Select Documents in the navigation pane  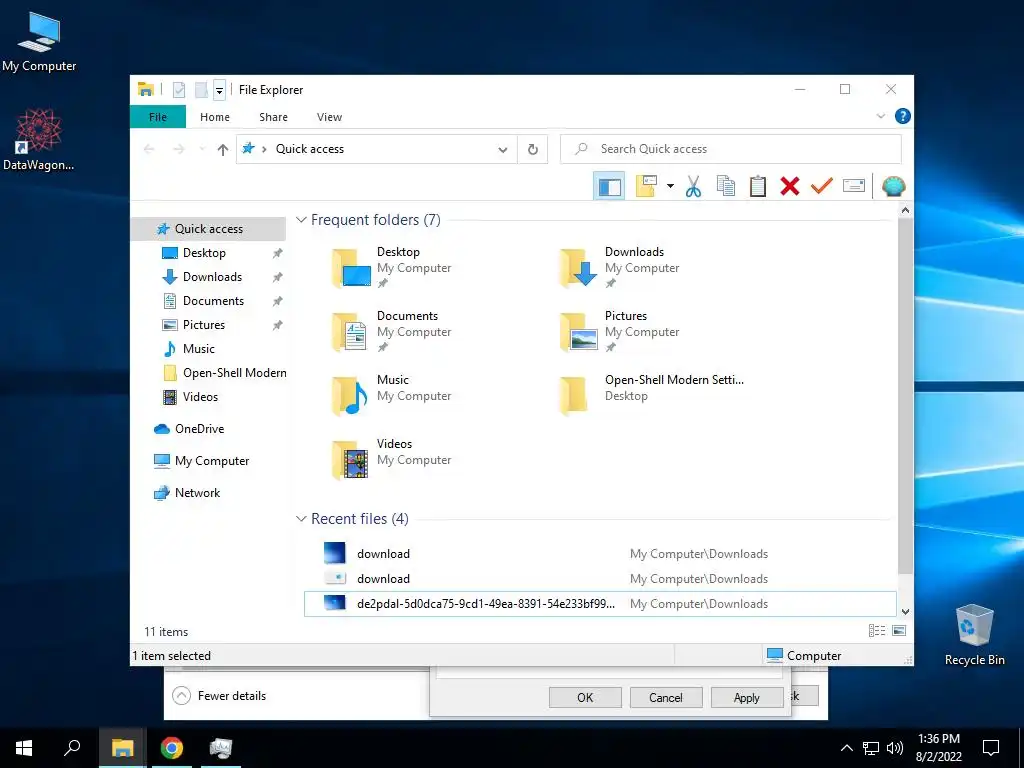[213, 301]
